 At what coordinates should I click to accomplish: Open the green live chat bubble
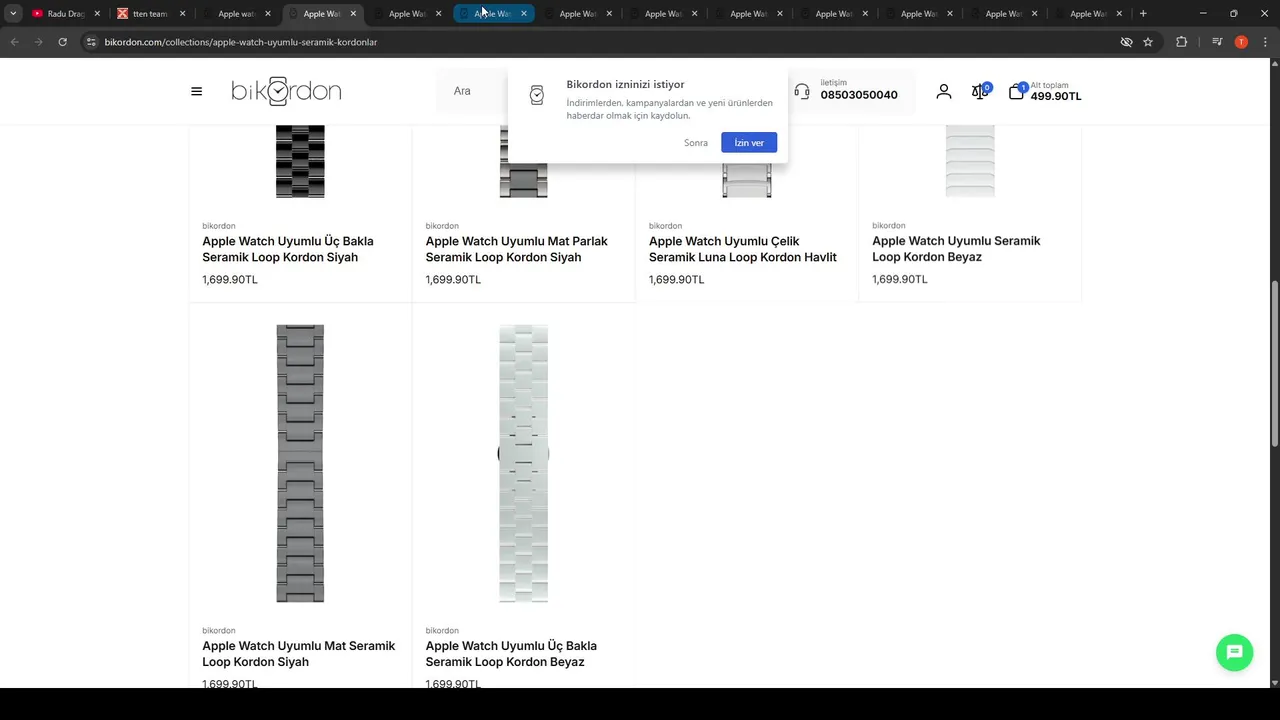(1234, 652)
